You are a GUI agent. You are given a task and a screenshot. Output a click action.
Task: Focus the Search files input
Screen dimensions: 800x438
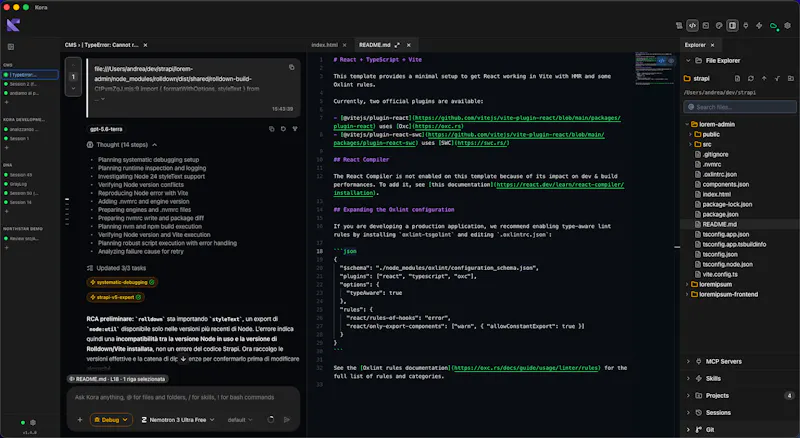[x=740, y=107]
